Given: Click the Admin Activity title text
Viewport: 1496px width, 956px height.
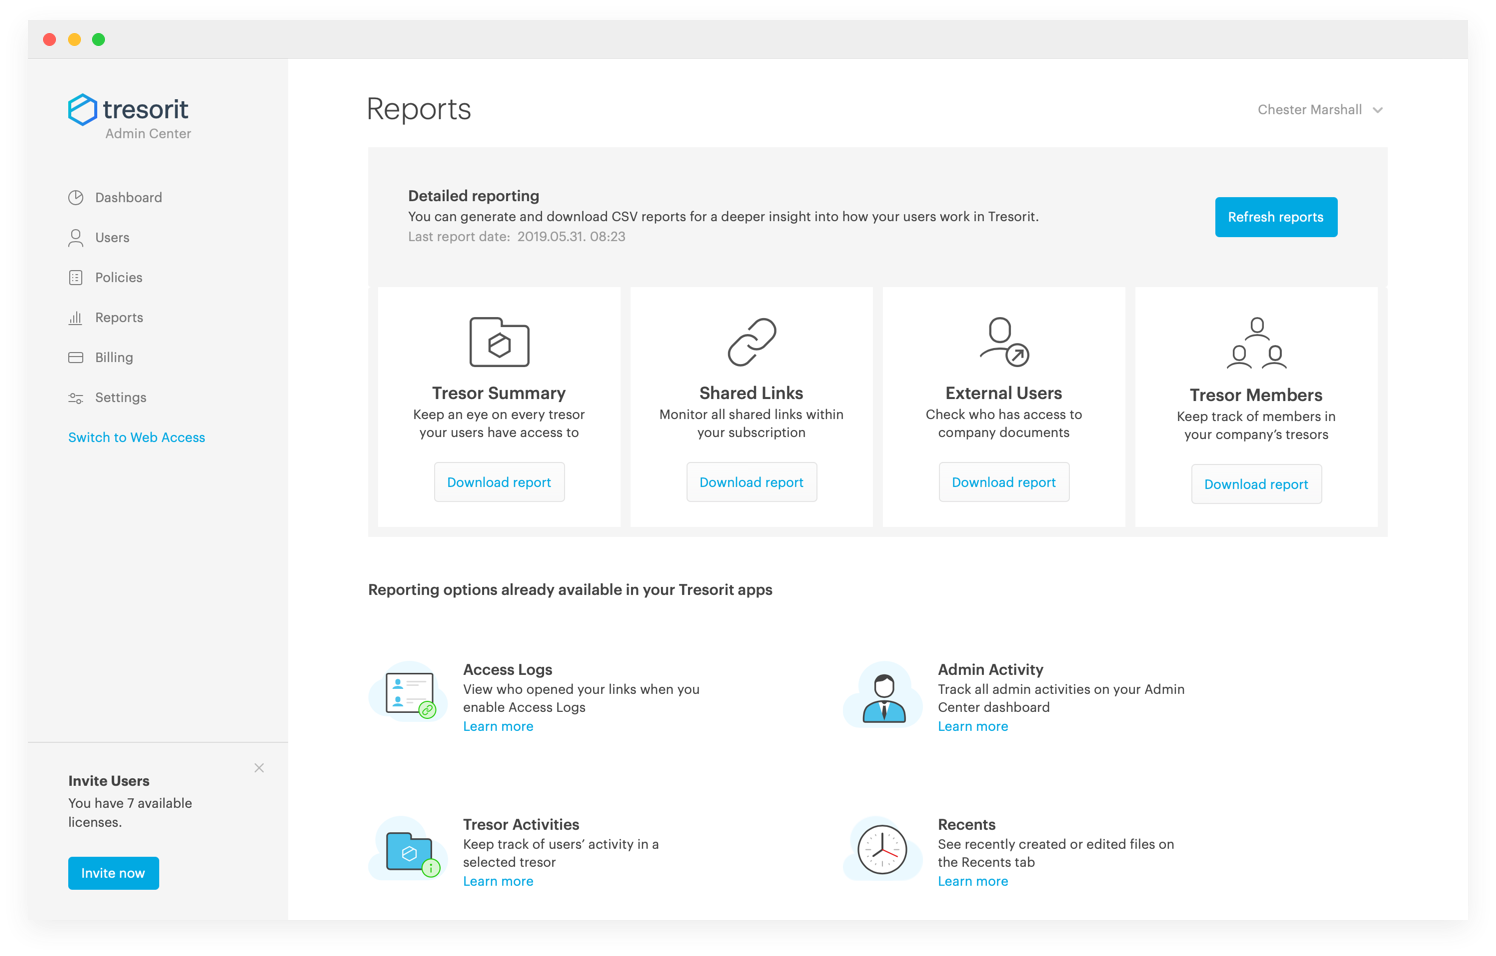Looking at the screenshot, I should click(x=991, y=670).
